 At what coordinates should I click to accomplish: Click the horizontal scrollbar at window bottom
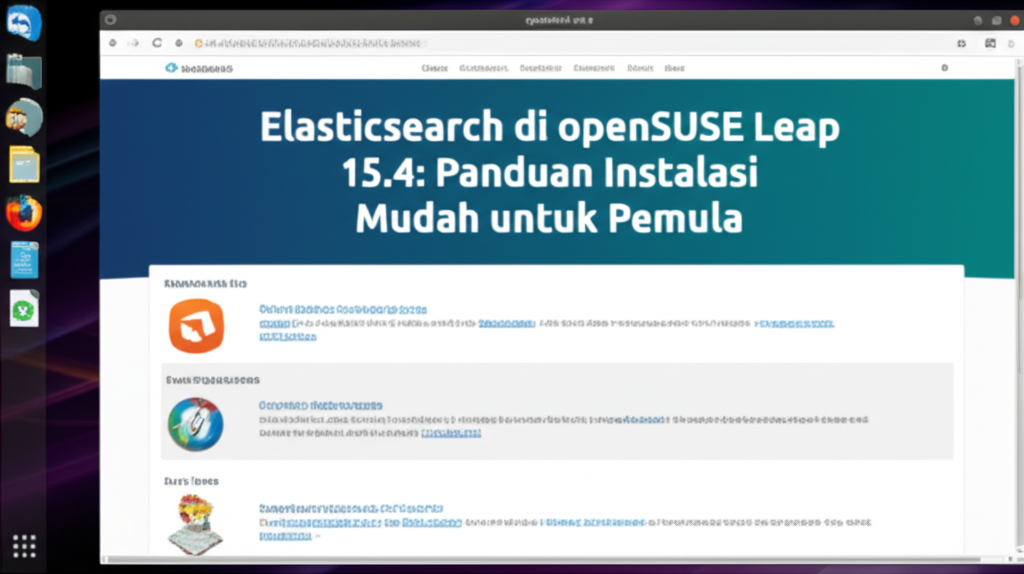point(542,560)
